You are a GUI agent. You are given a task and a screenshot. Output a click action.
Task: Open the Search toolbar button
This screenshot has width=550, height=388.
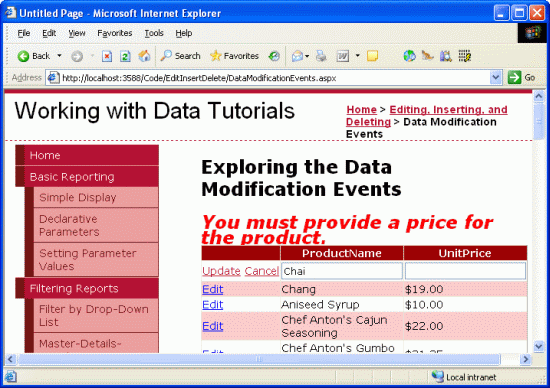pos(180,56)
